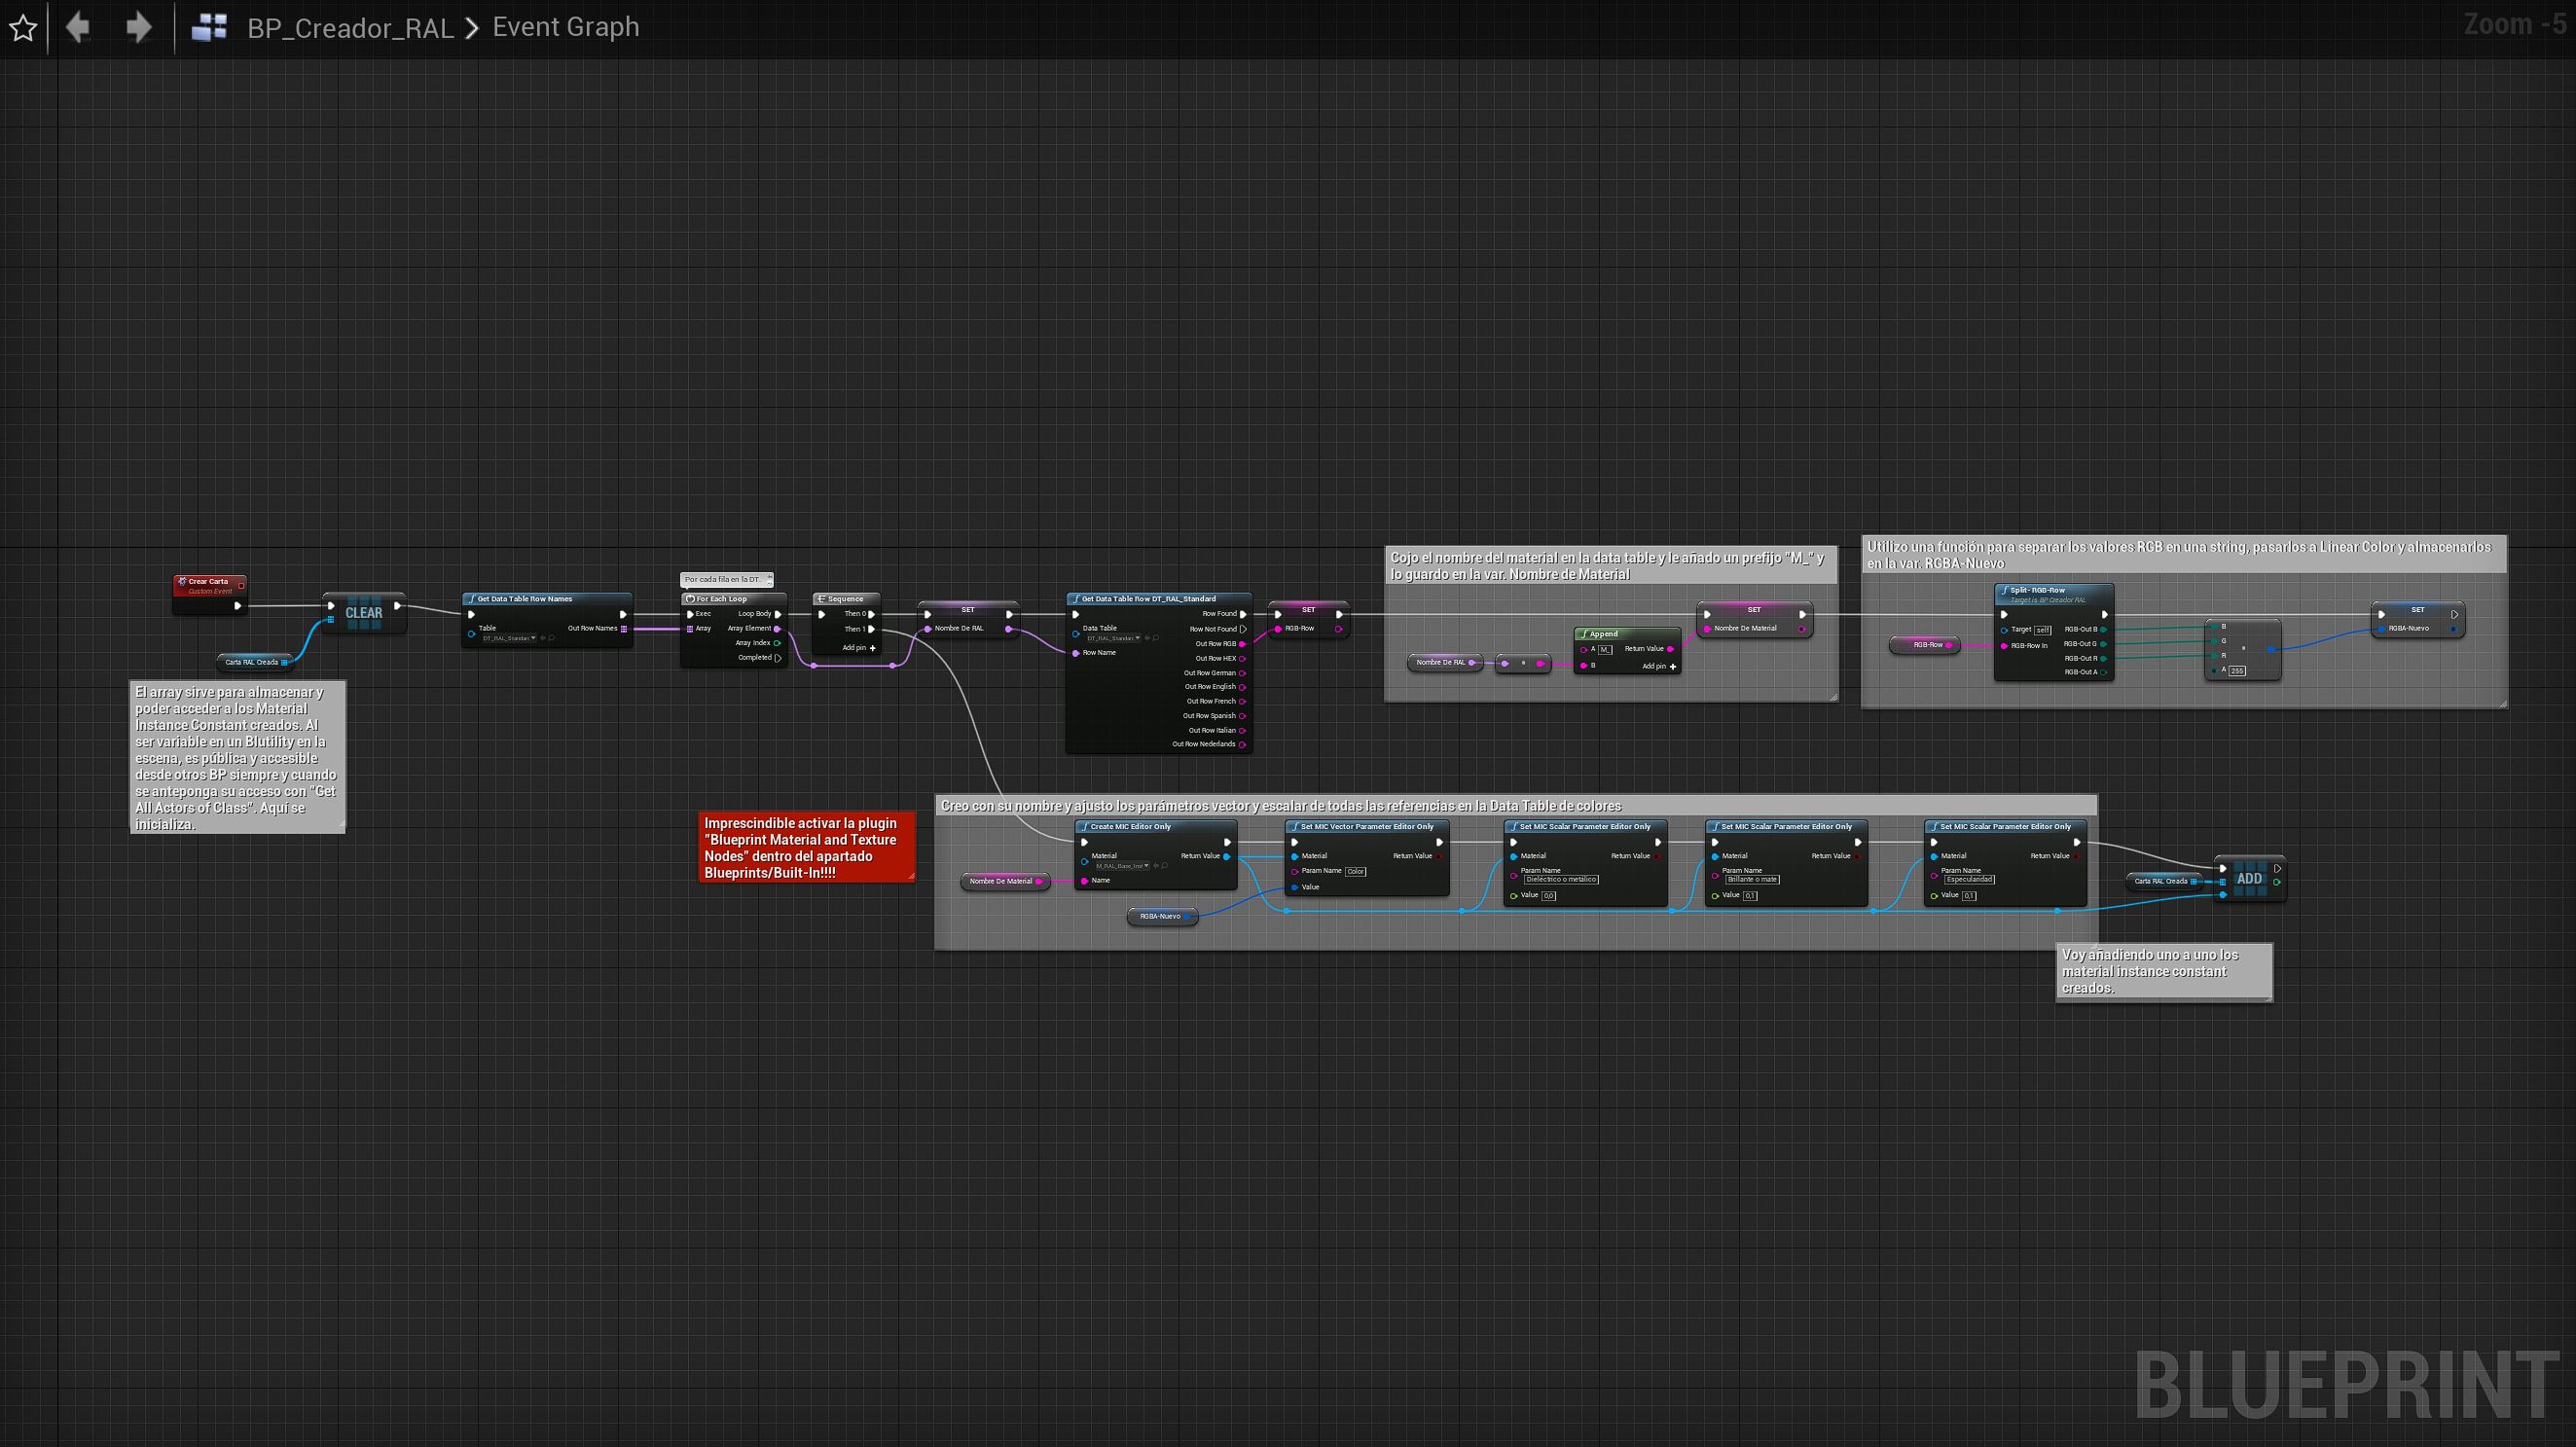Click the Dieléctrico o metálico param name field

coord(1561,880)
